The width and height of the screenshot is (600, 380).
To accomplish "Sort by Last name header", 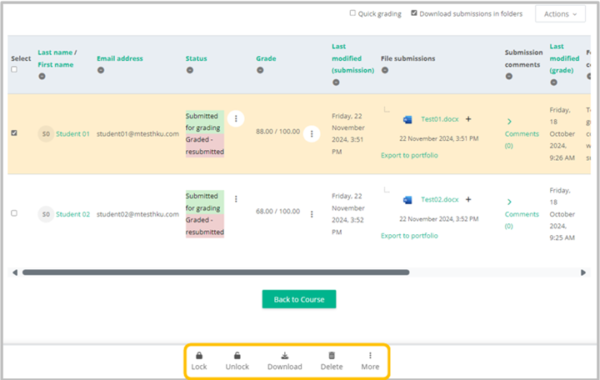I will (55, 52).
